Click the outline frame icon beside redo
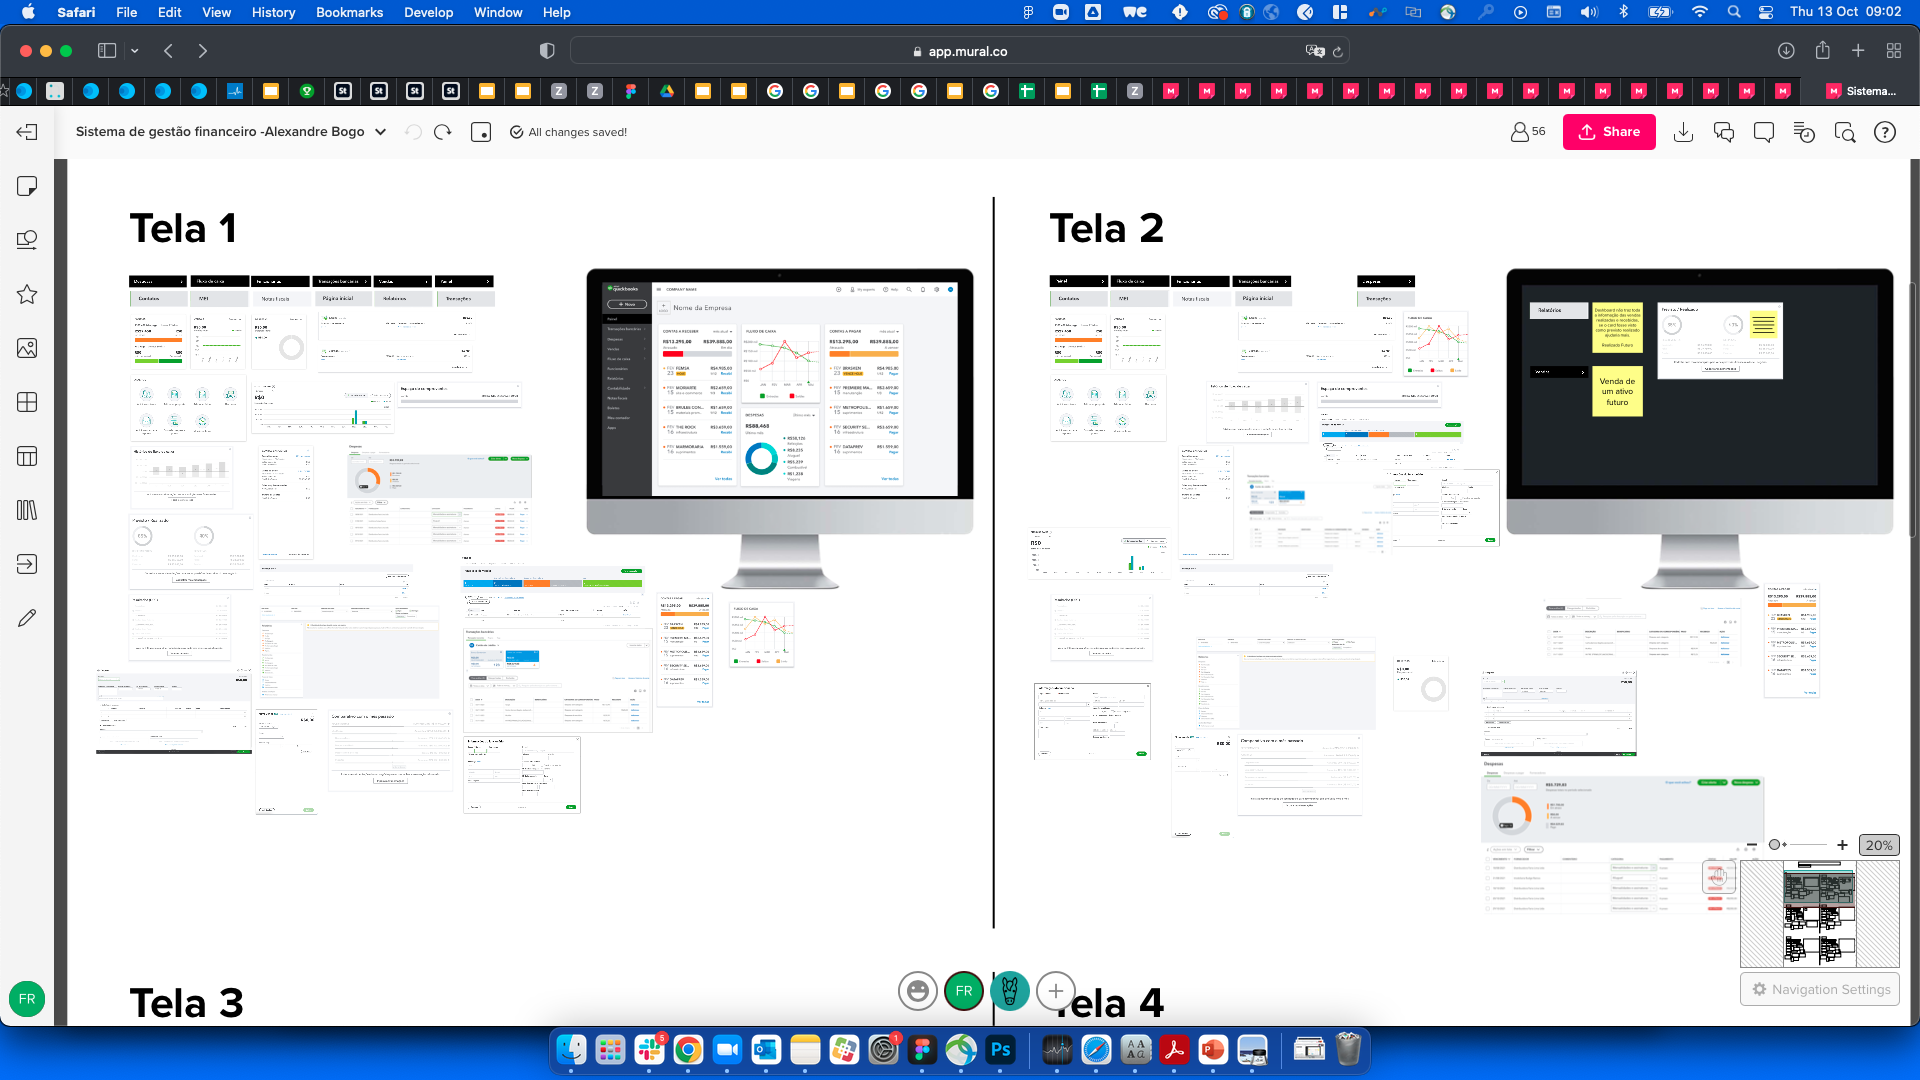The width and height of the screenshot is (1920, 1080). coord(481,132)
